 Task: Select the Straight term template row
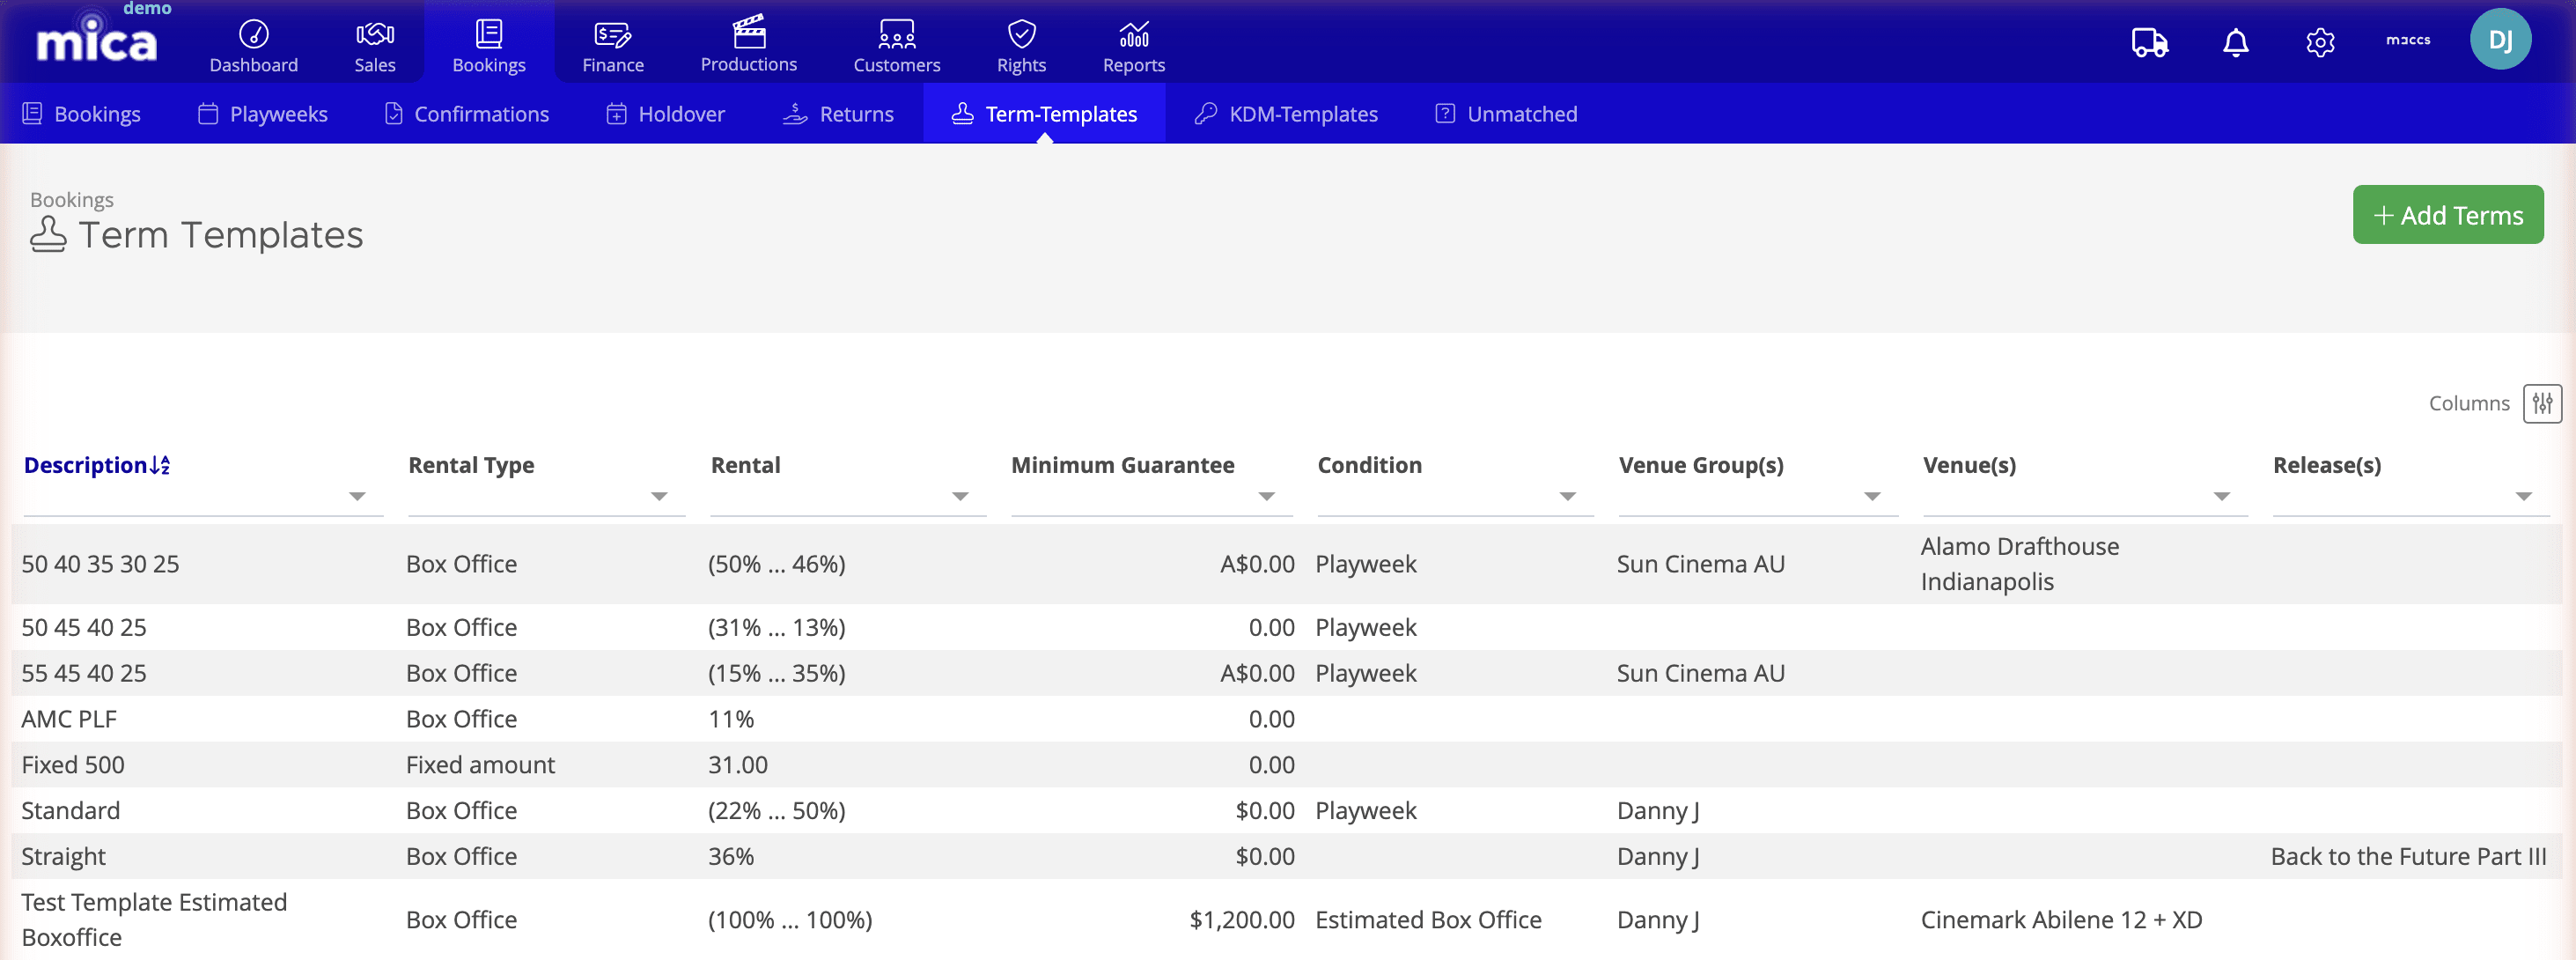point(63,856)
